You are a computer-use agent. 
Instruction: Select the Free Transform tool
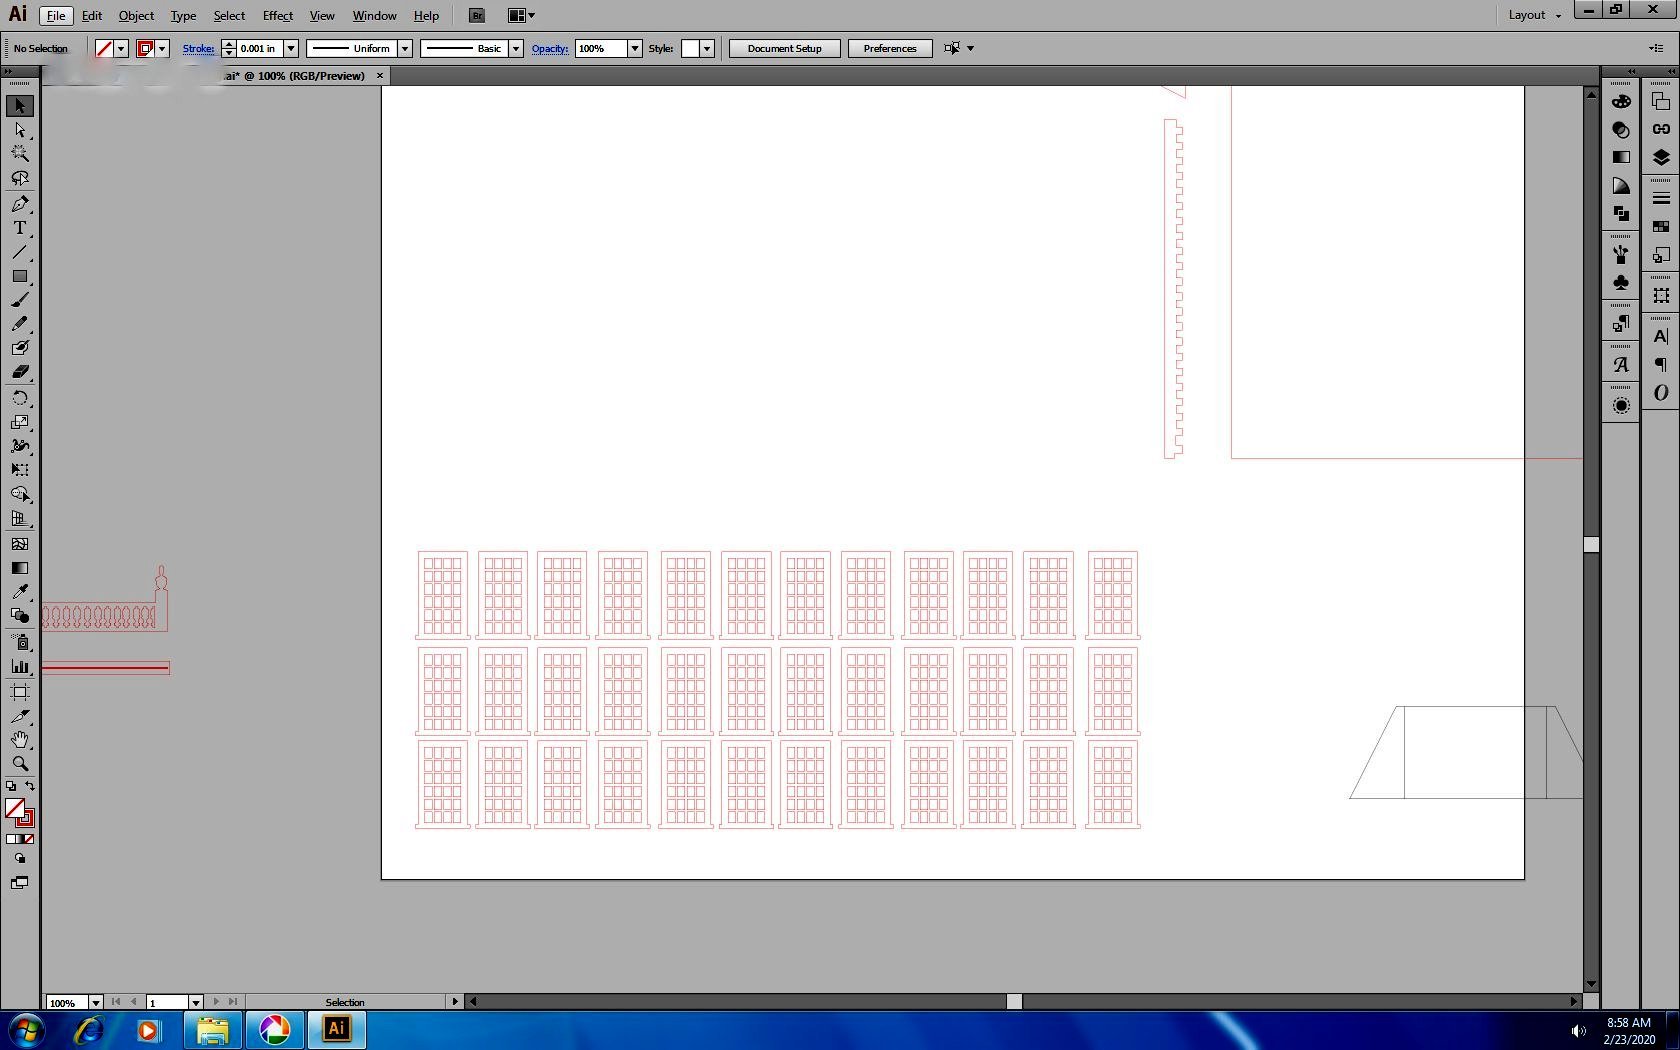[x=20, y=470]
